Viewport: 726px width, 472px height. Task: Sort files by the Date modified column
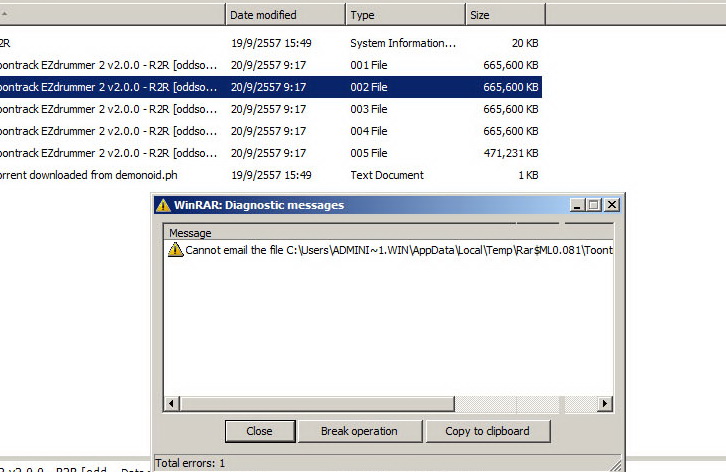(x=285, y=15)
